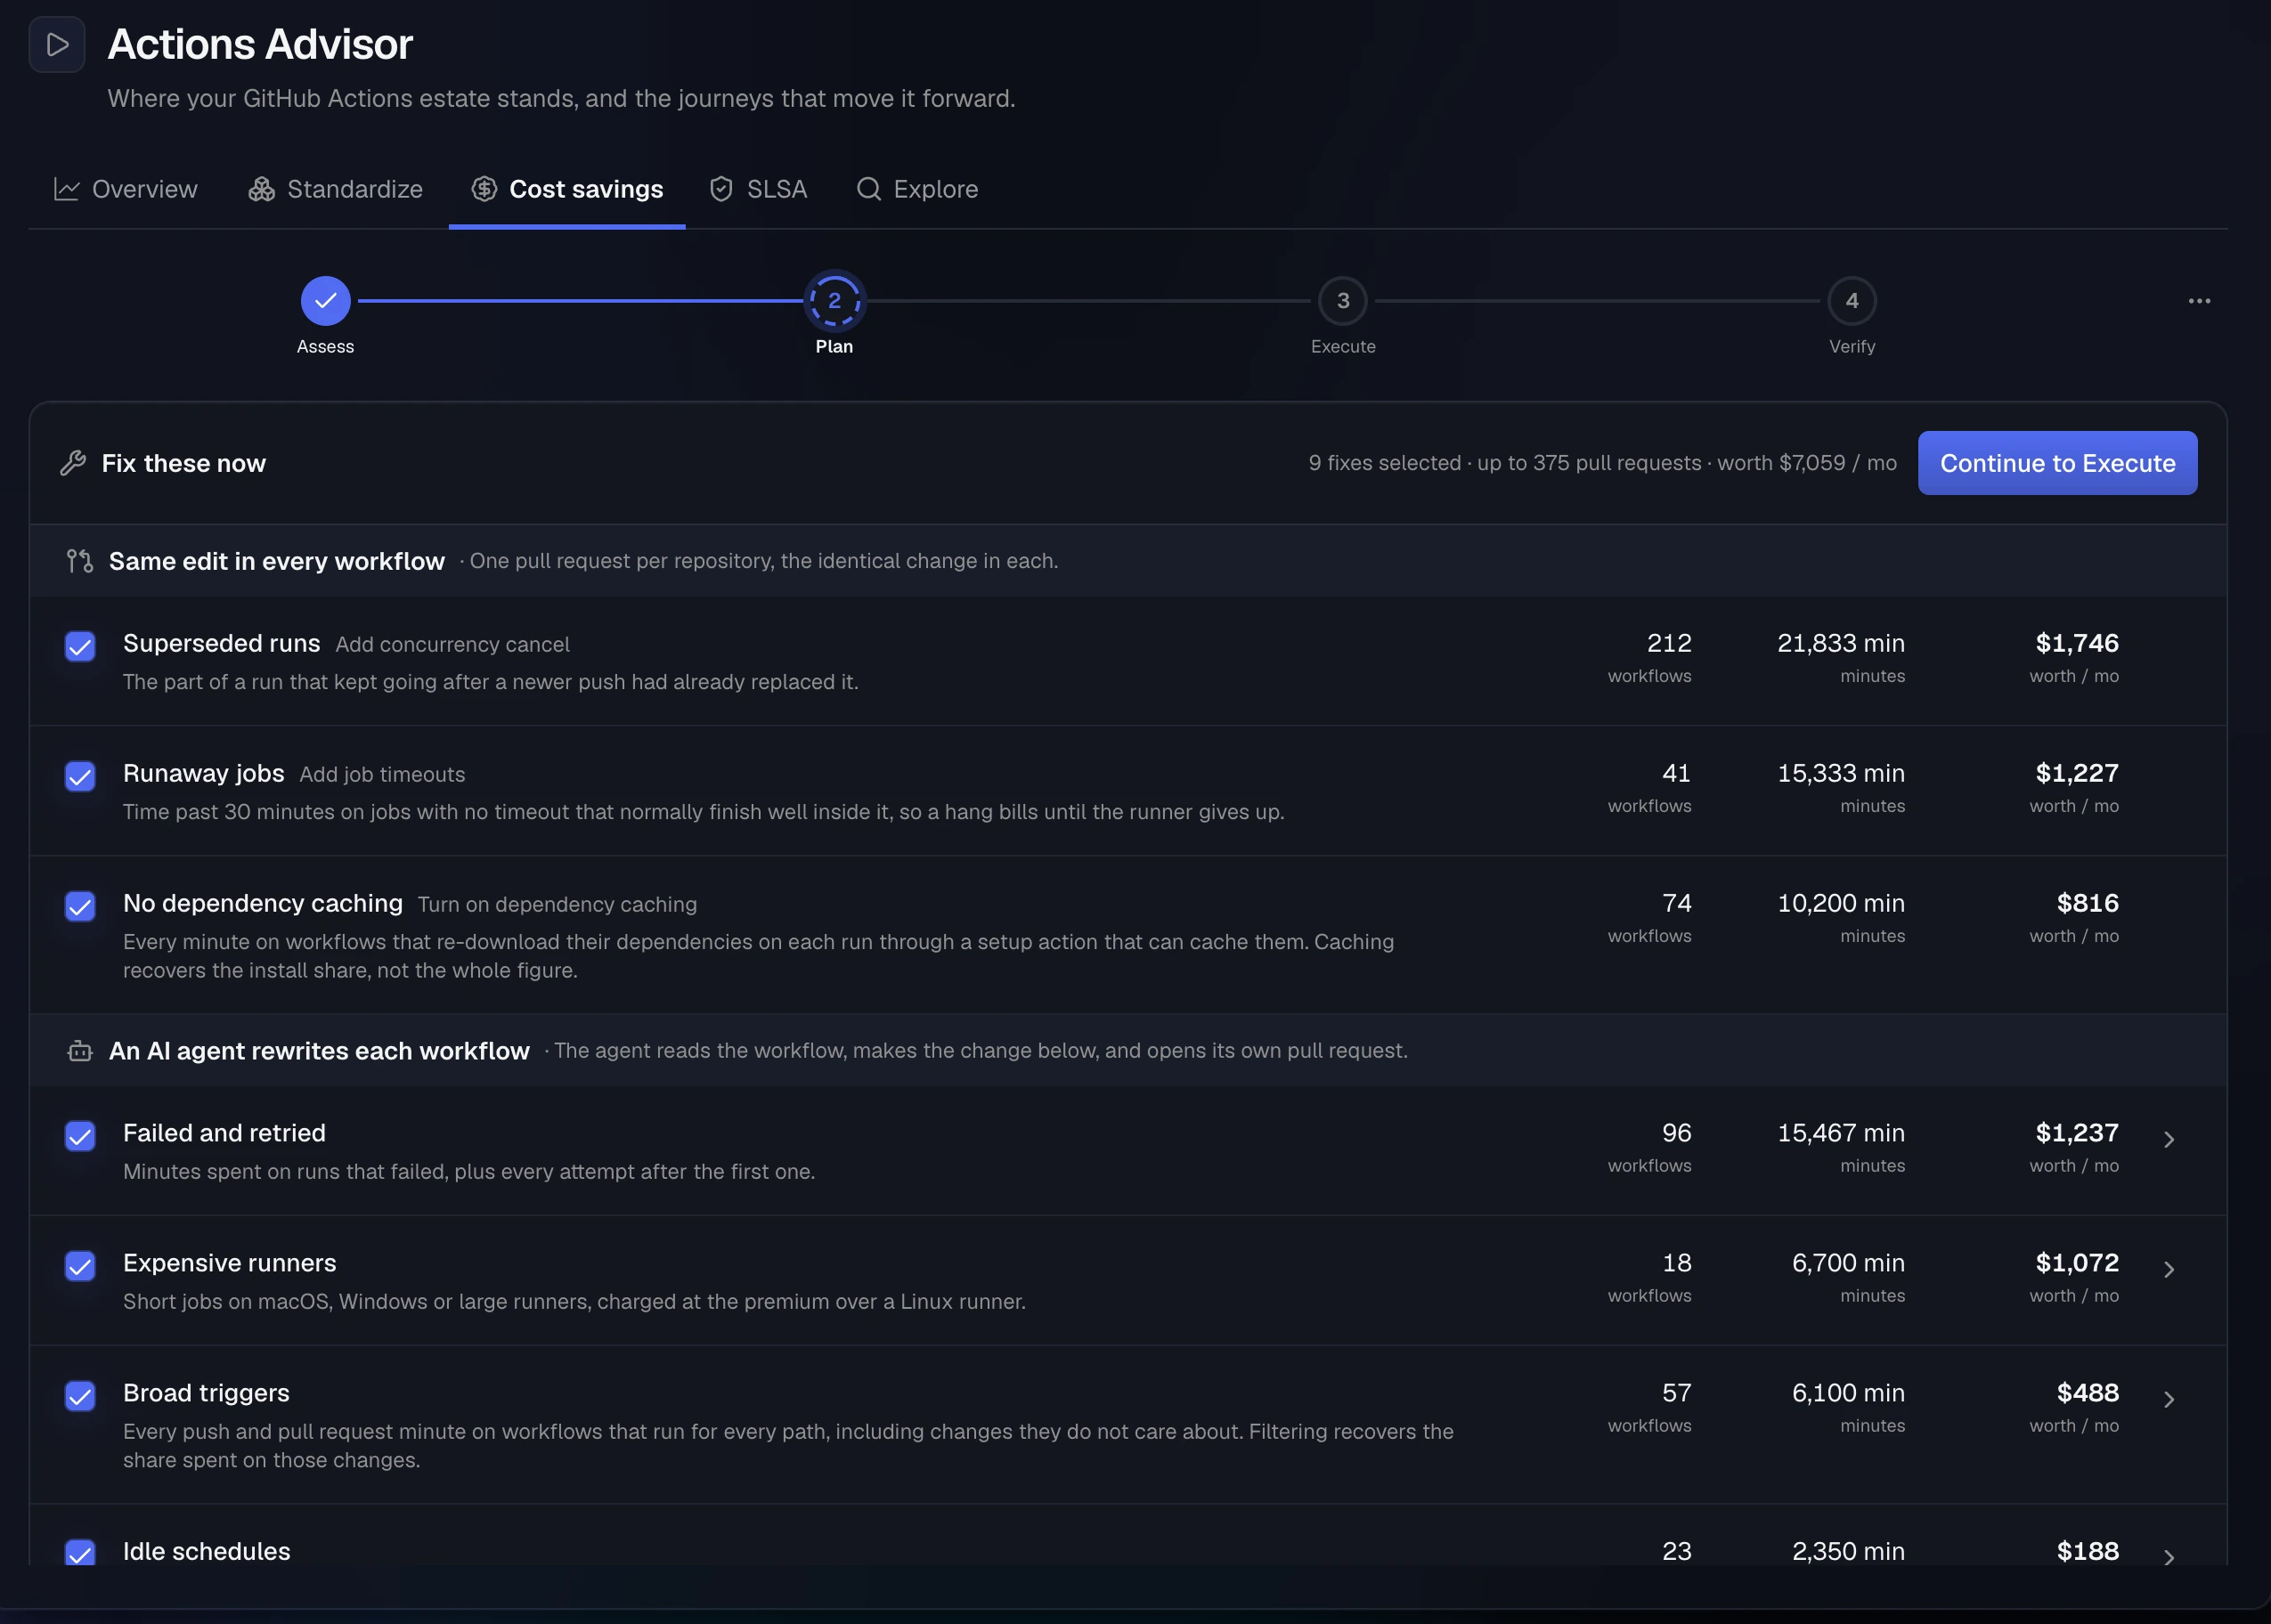Viewport: 2271px width, 1624px height.
Task: Click the Turn on dependency caching label
Action: pyautogui.click(x=557, y=905)
